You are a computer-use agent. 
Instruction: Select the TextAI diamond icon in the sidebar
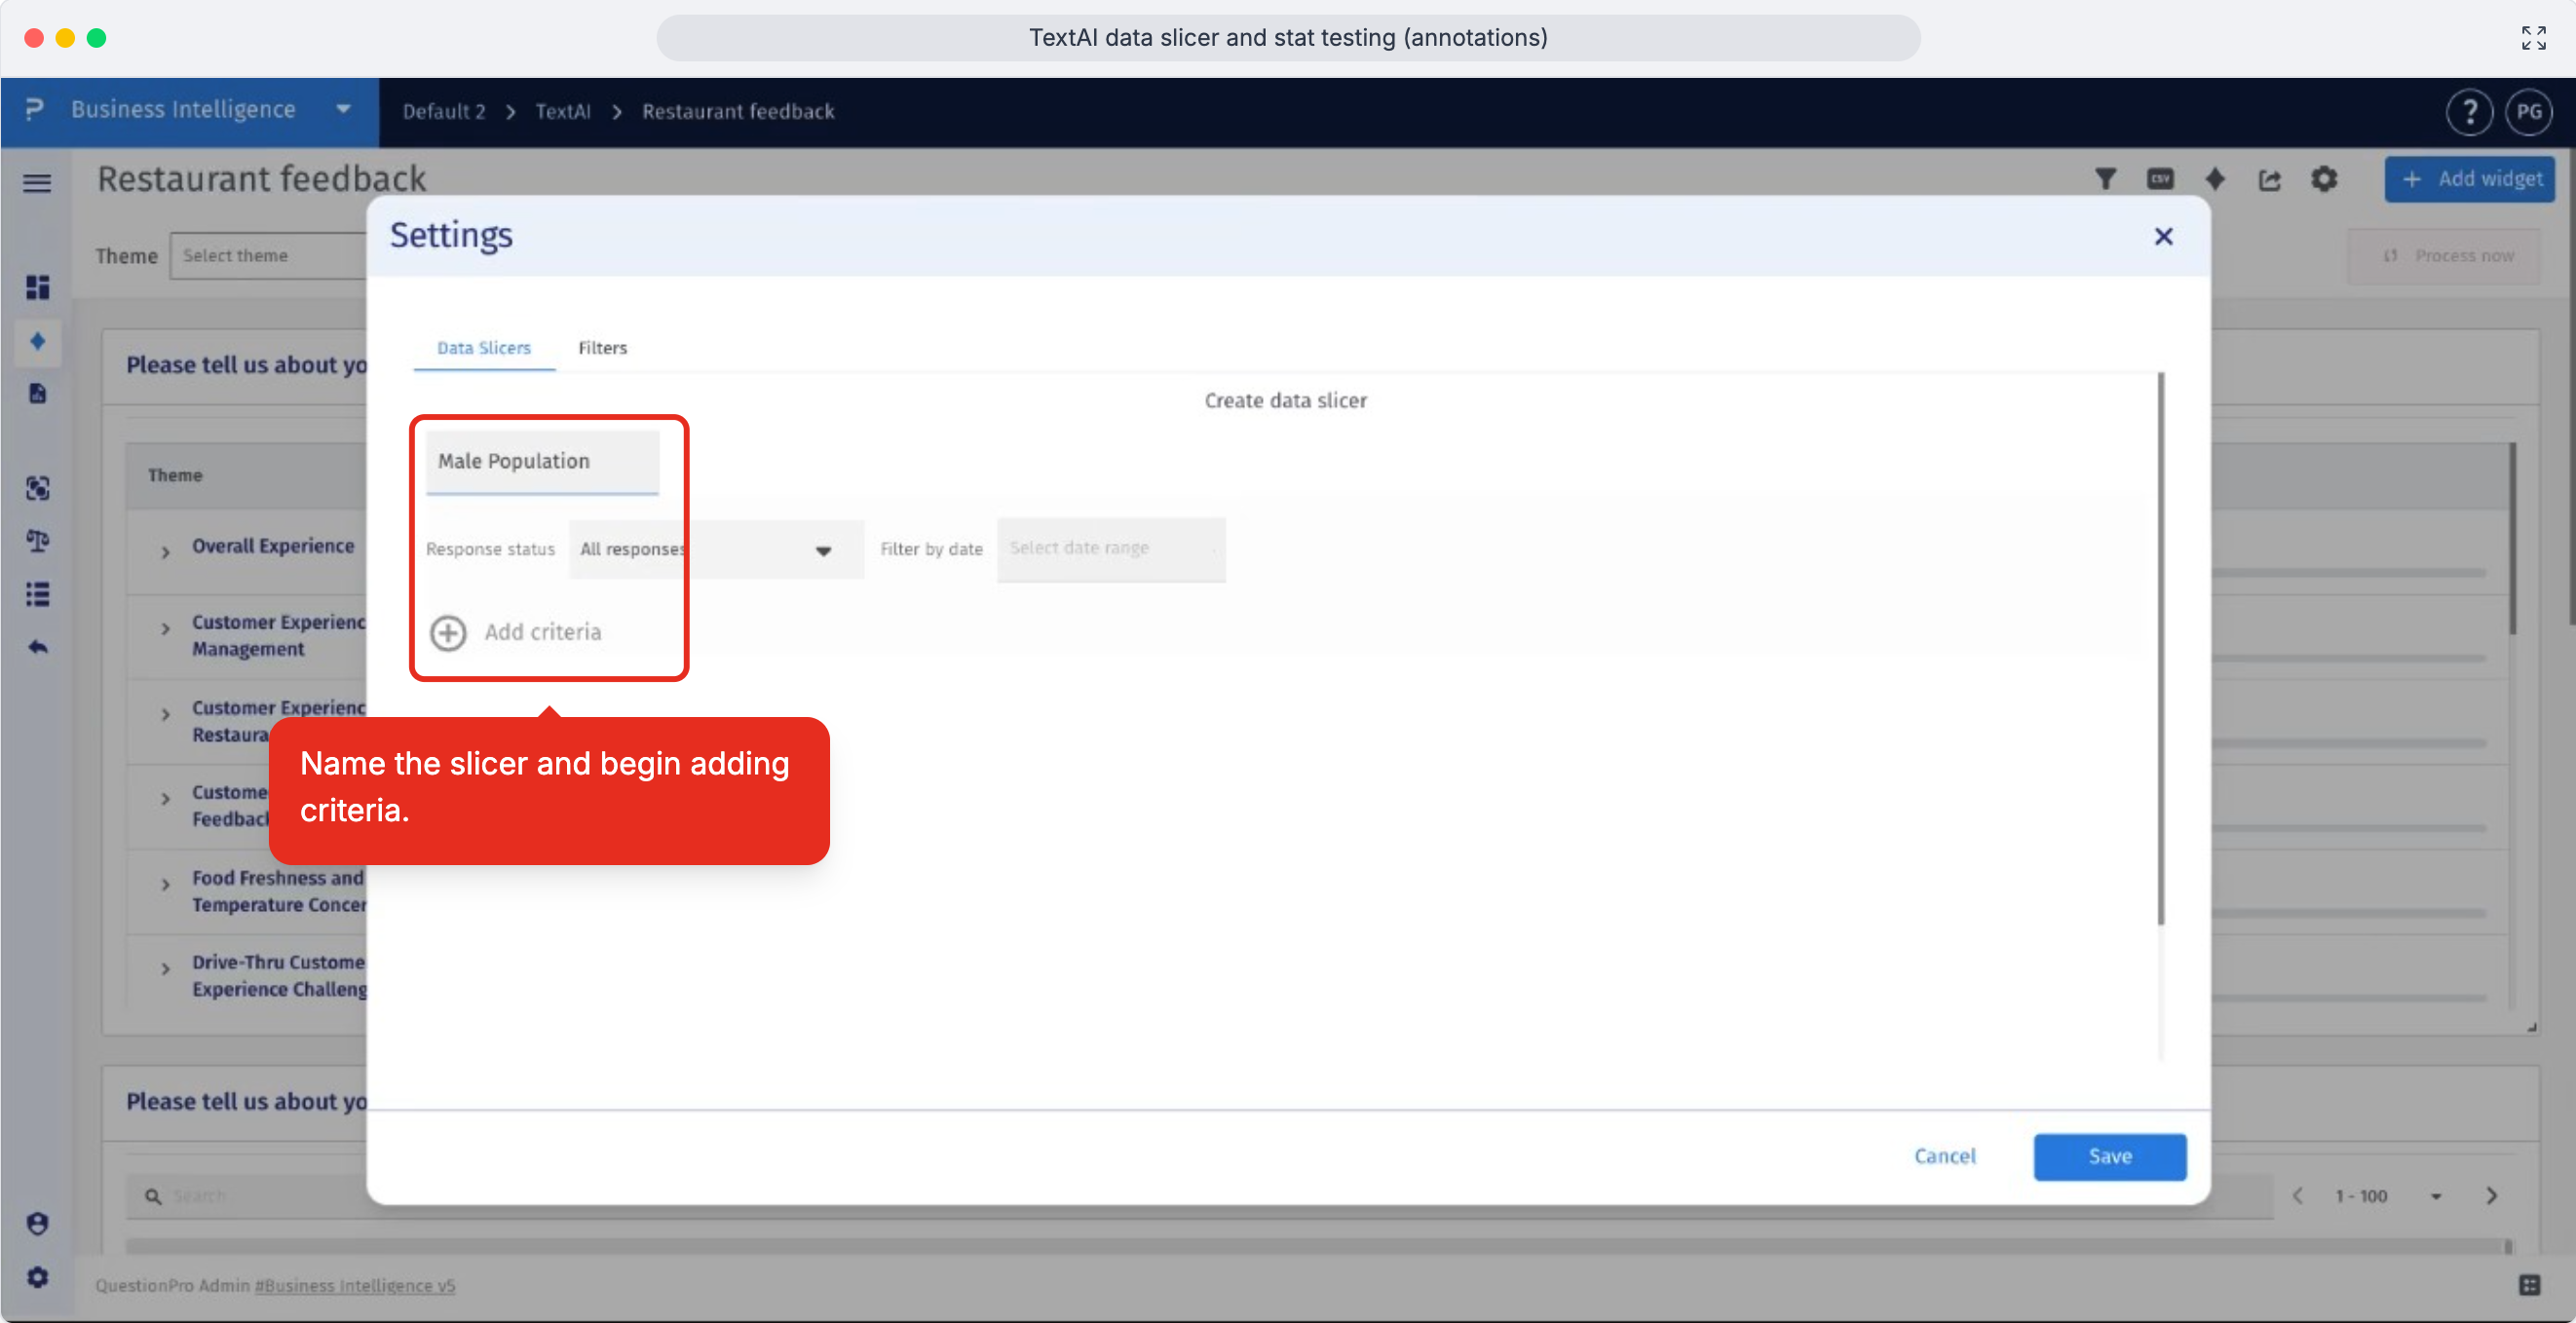(37, 341)
